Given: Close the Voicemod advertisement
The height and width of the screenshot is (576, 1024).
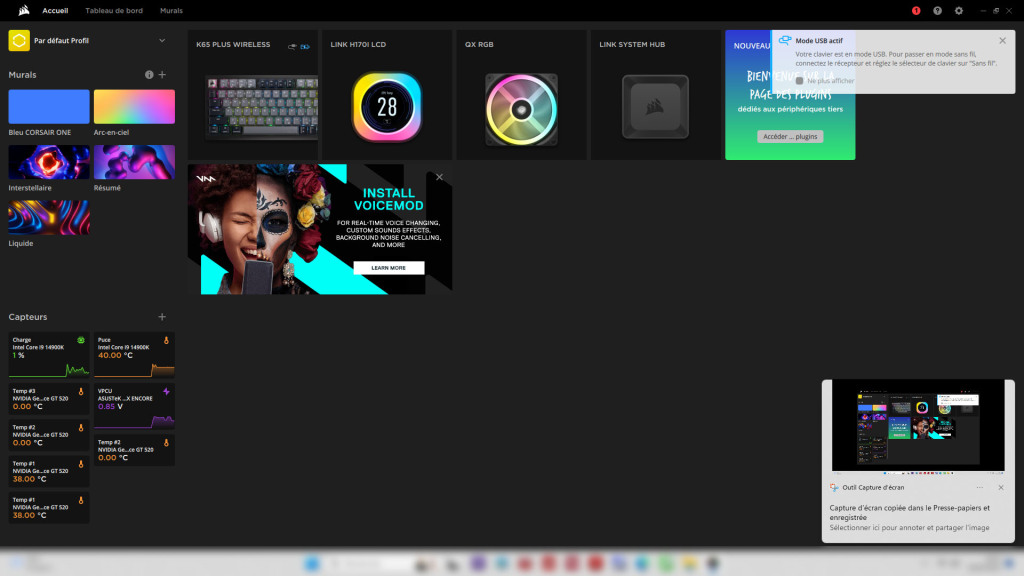Looking at the screenshot, I should 440,177.
